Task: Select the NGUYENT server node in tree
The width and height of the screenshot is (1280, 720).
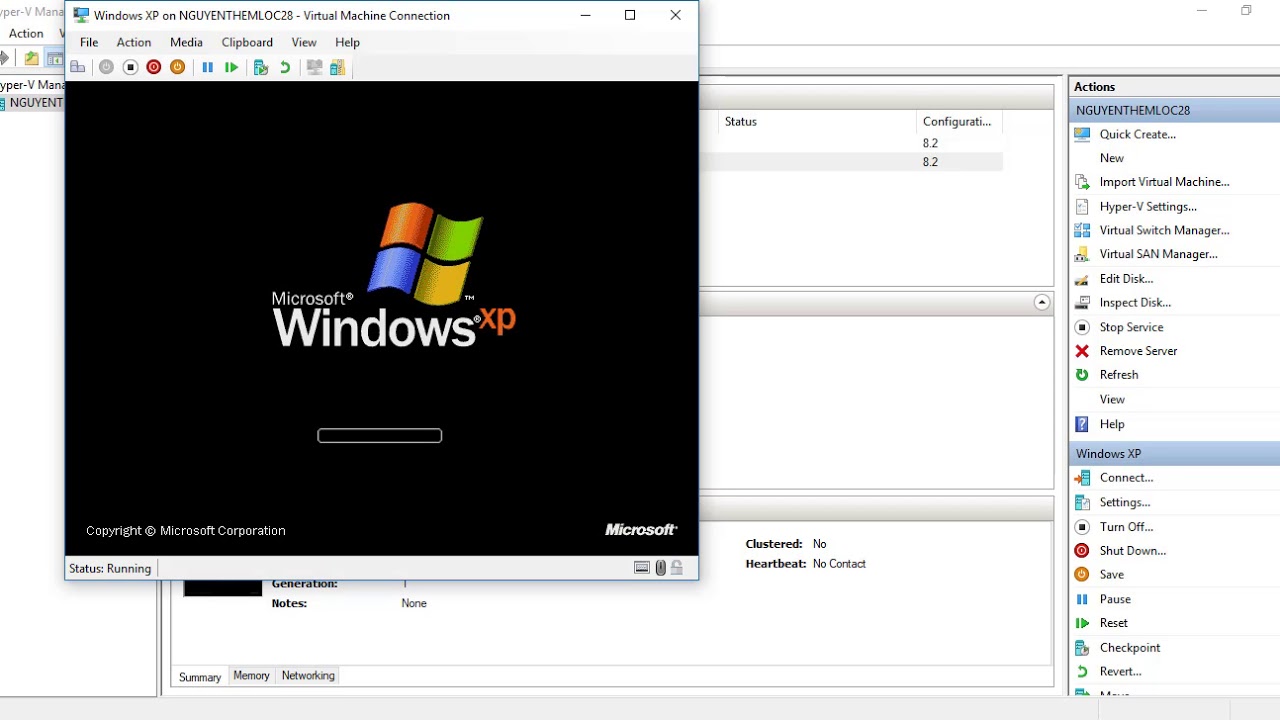Action: coord(32,103)
